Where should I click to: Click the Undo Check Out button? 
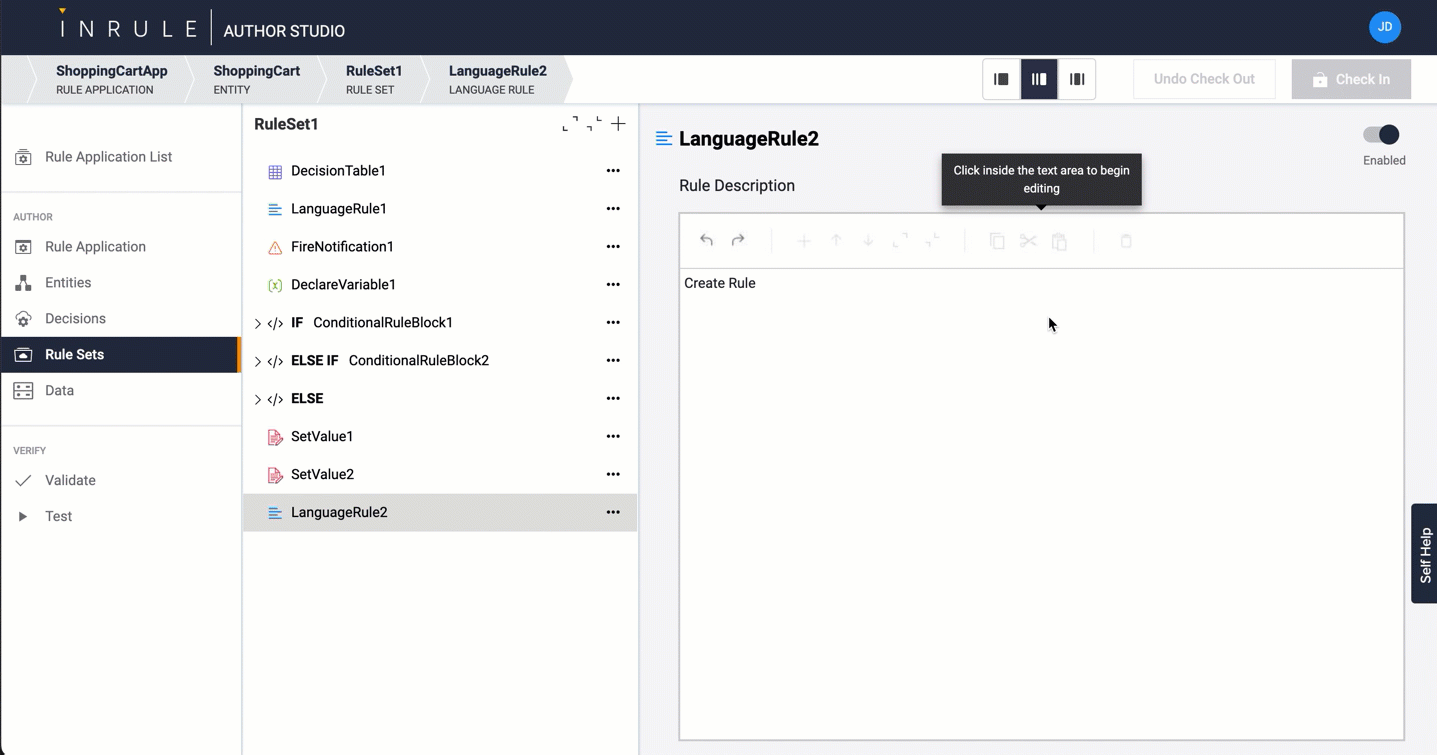1203,79
